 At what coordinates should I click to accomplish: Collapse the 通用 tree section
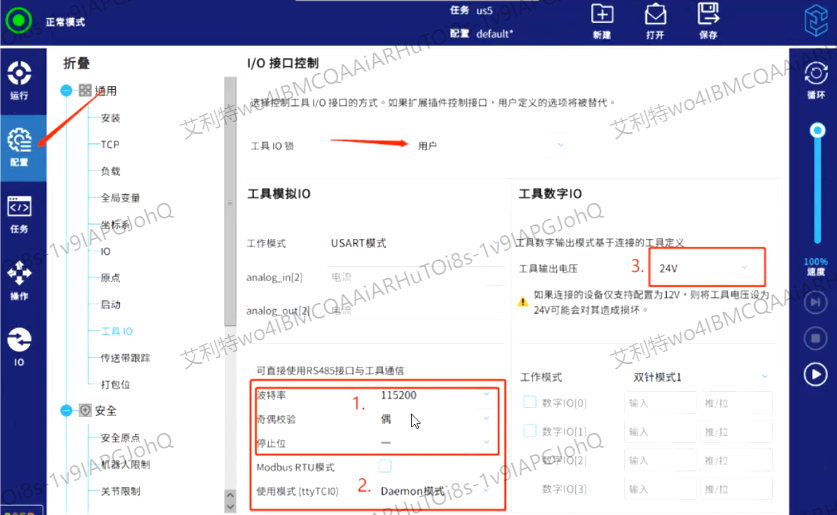pos(67,90)
